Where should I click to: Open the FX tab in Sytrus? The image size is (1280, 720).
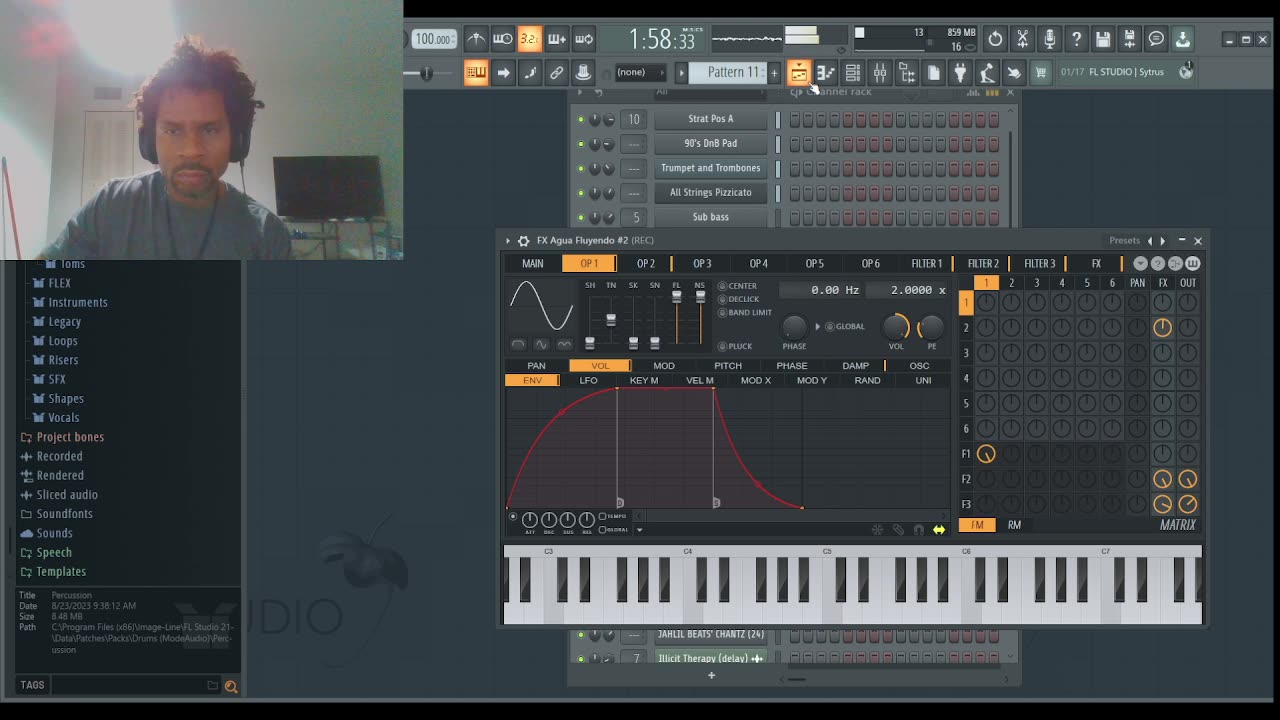1096,264
